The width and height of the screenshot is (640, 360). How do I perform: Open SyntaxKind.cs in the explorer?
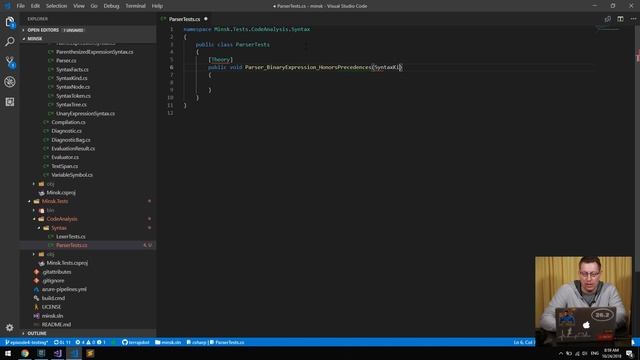(x=71, y=78)
